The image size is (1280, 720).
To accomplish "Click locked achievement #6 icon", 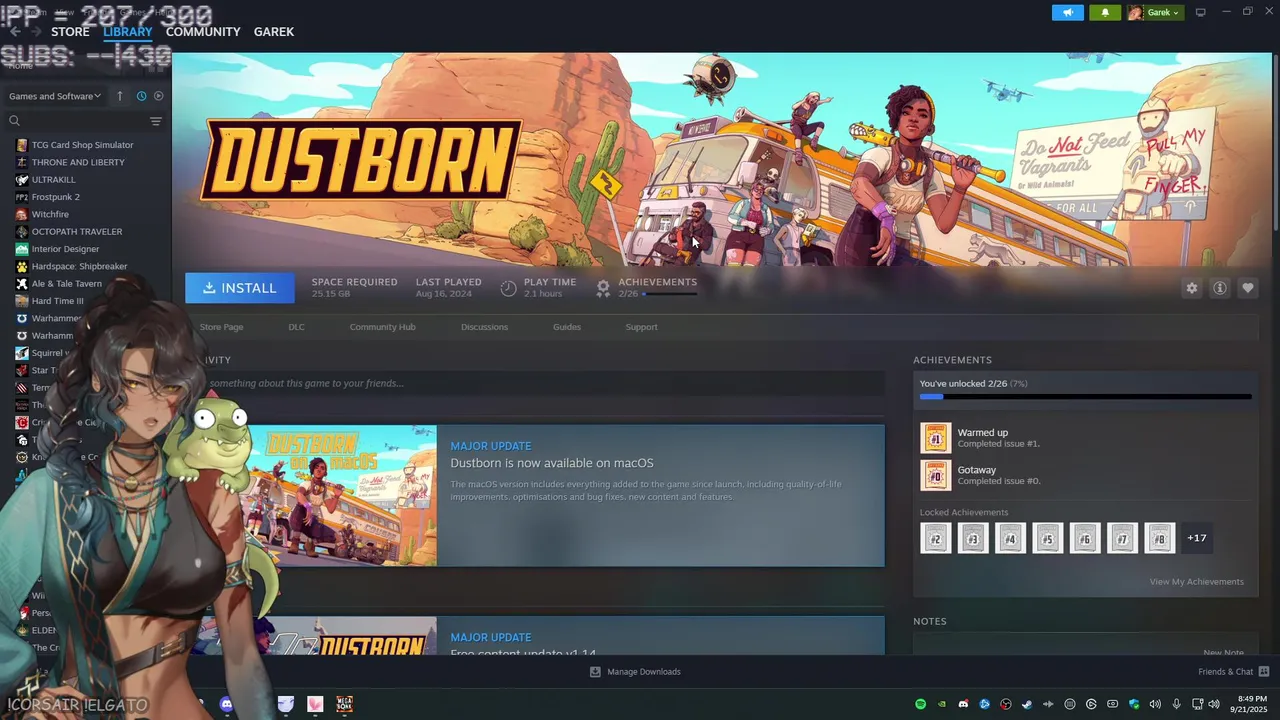I will (1085, 538).
